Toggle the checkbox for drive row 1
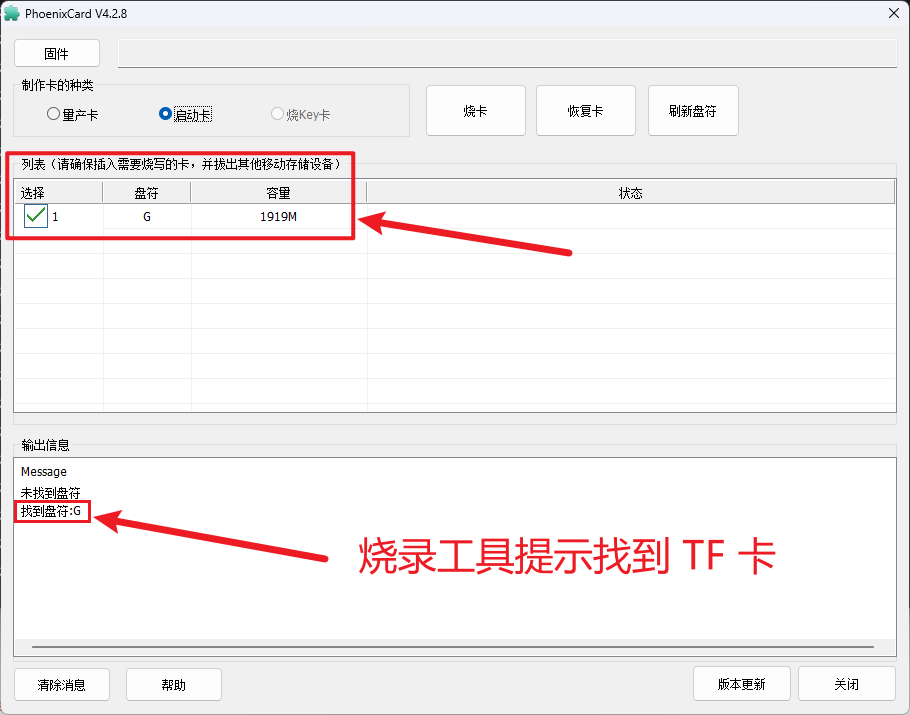 coord(36,216)
